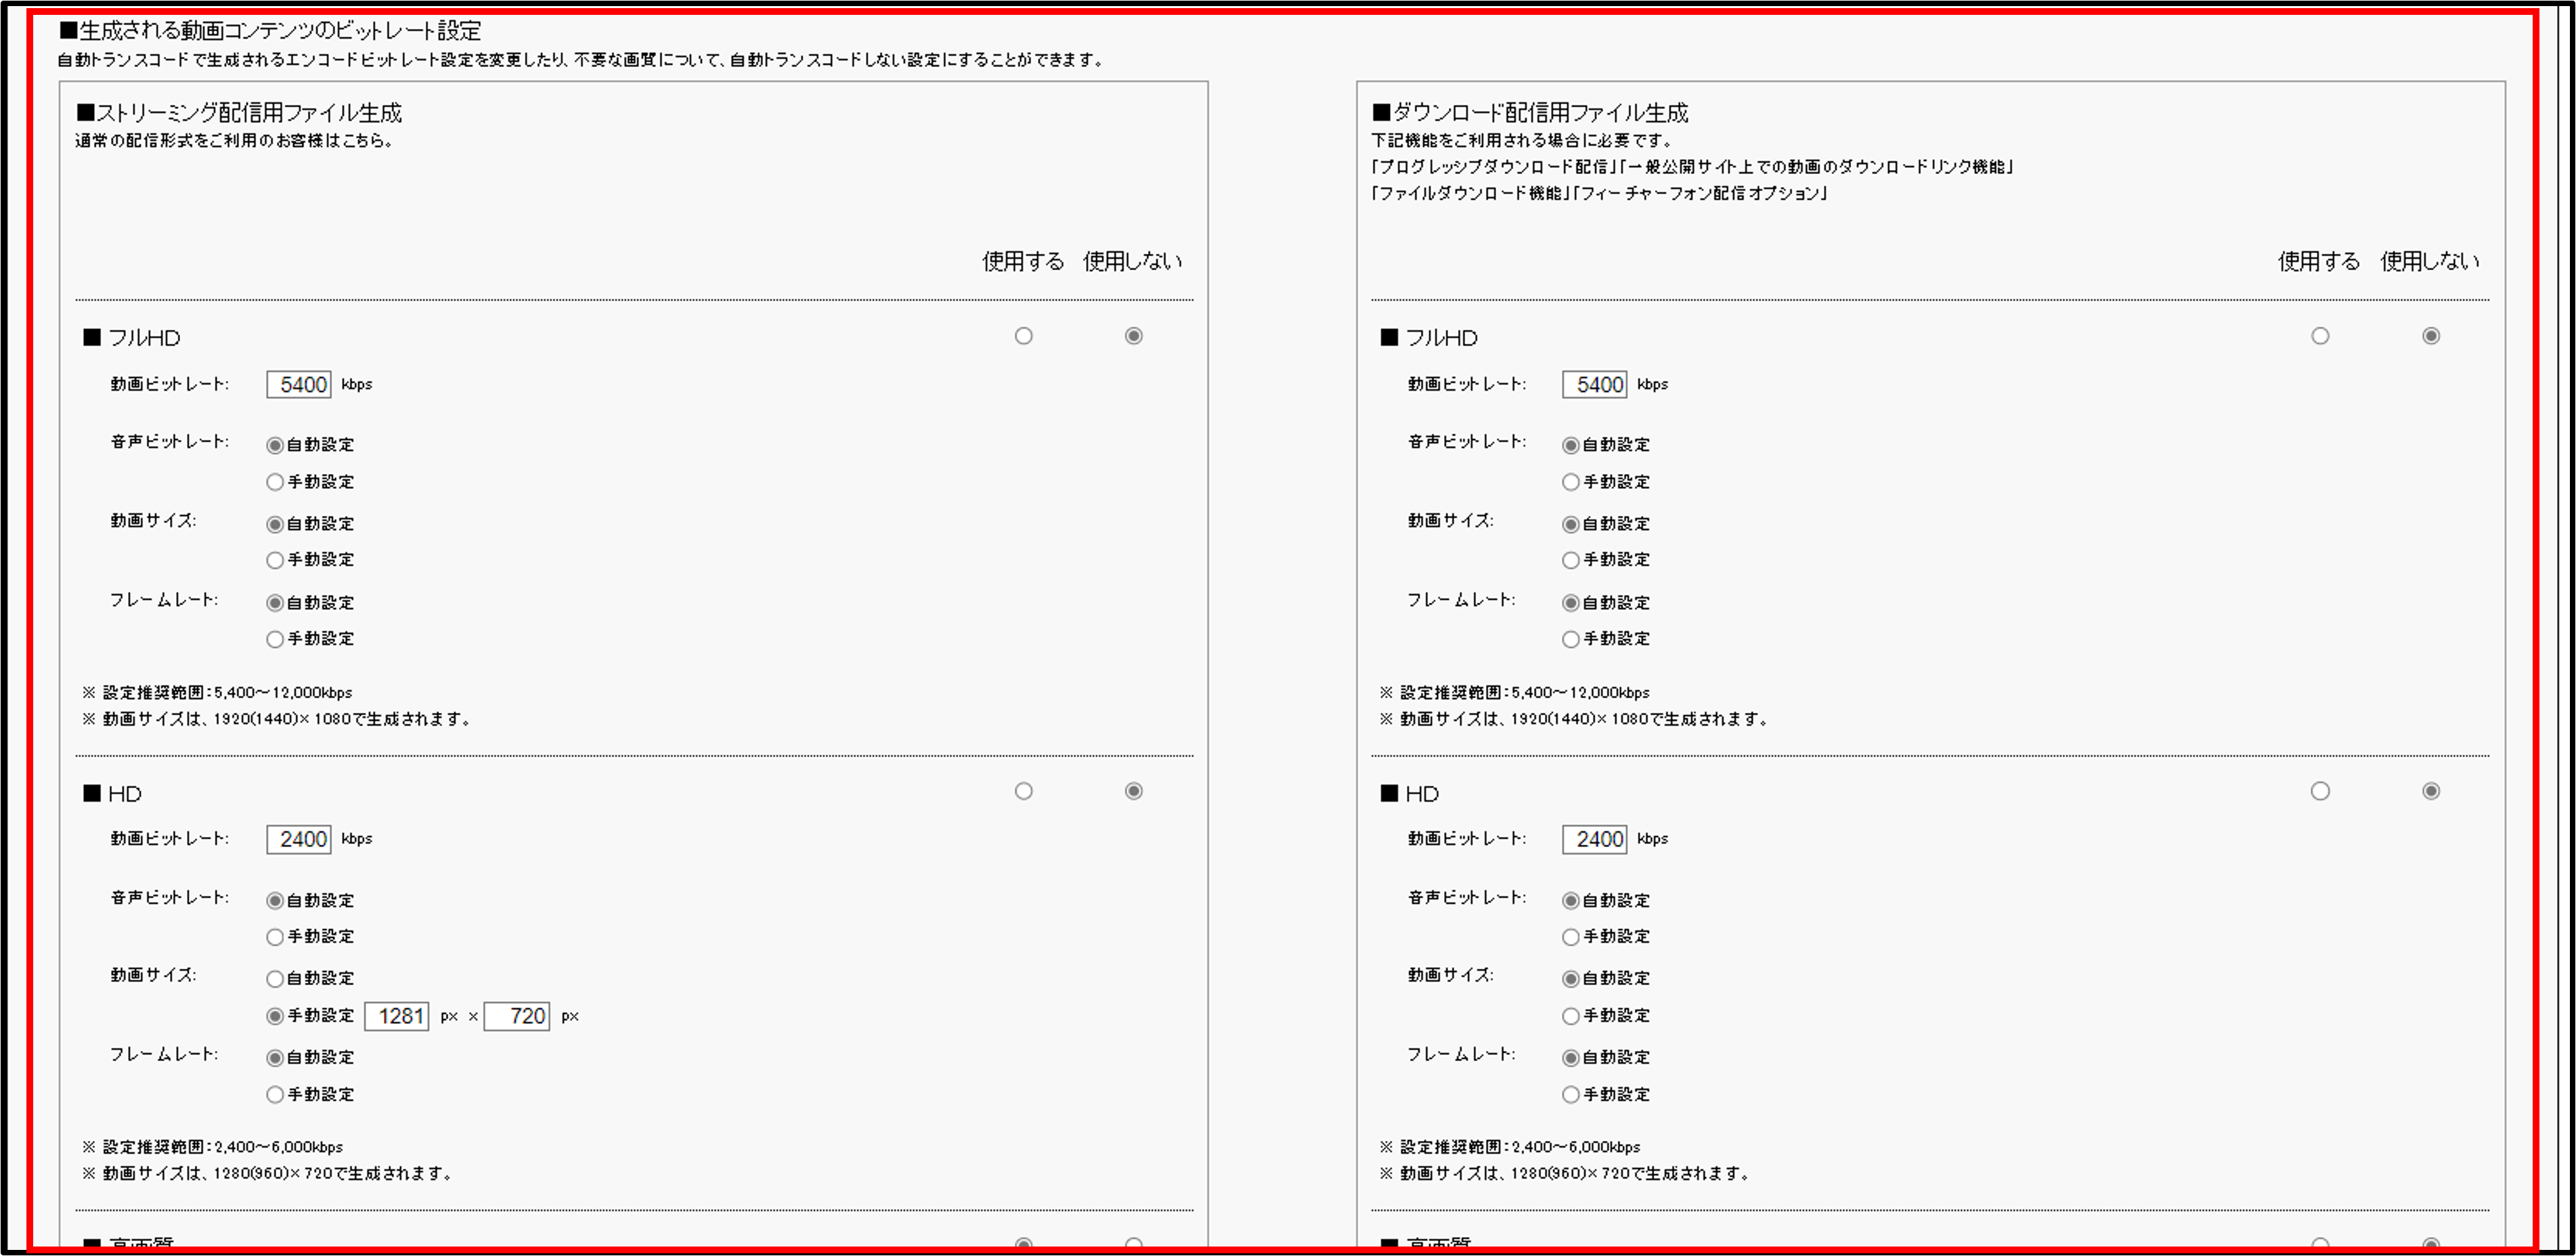2576x1256 pixels.
Task: Set download HD フレームレート to 手動設定
Action: (1571, 1095)
